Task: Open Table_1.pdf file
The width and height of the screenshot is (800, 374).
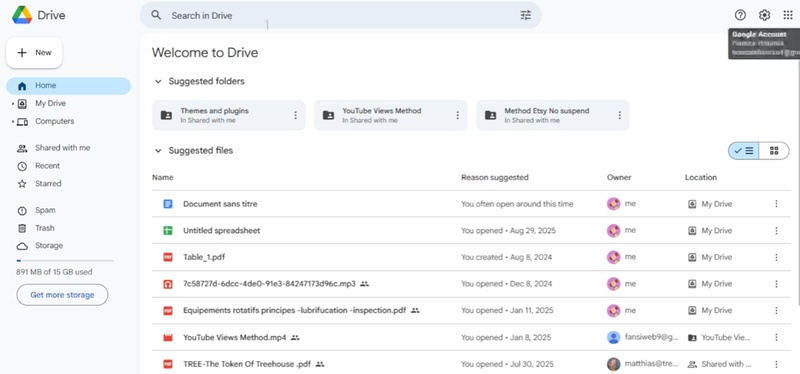Action: 204,257
